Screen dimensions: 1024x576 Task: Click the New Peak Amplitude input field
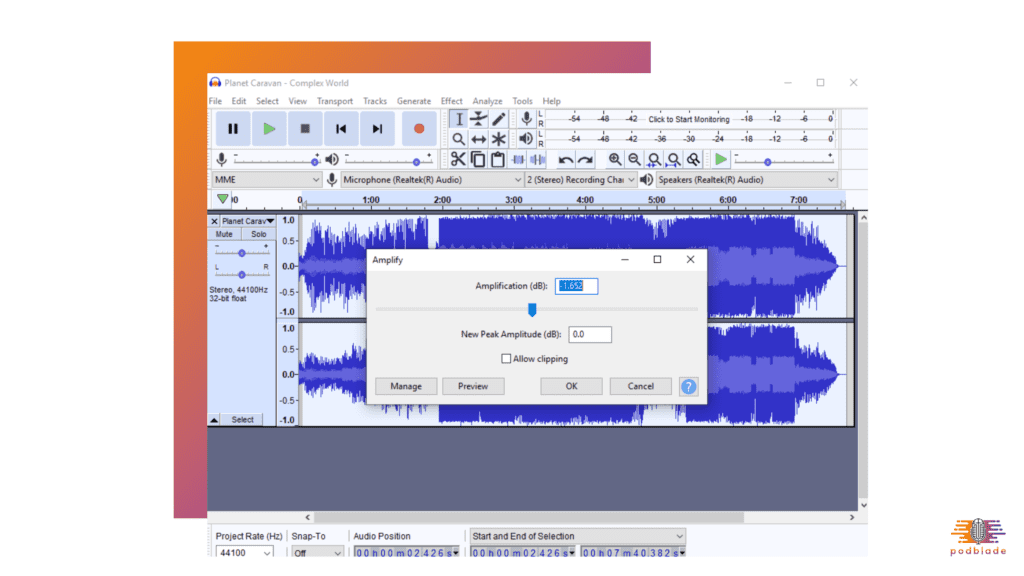[x=590, y=334]
